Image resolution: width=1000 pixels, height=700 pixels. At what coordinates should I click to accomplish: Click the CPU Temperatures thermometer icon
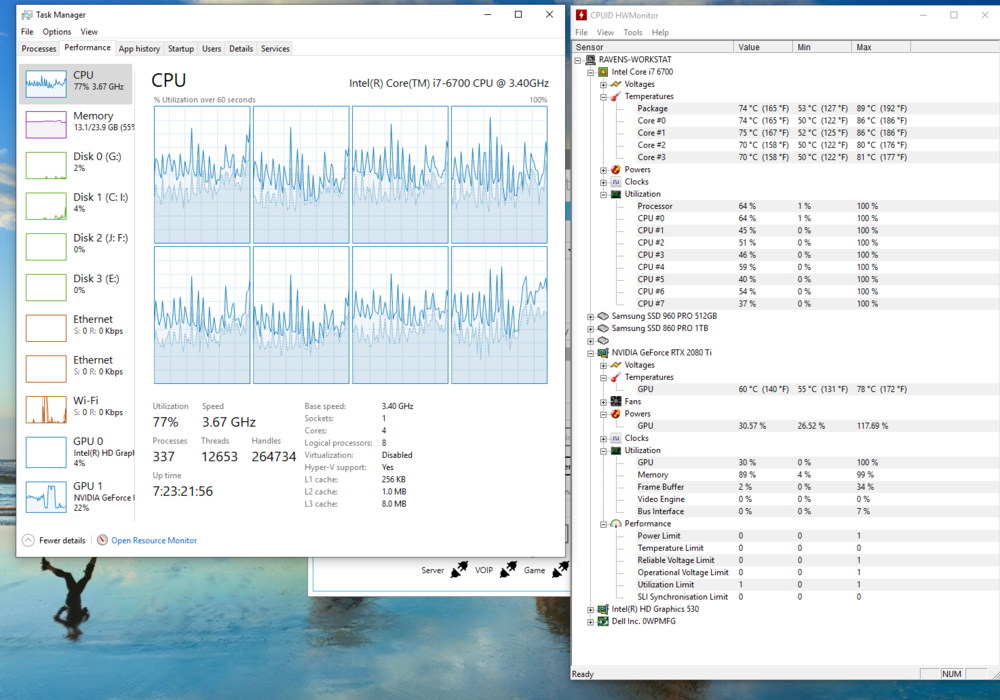(x=615, y=97)
